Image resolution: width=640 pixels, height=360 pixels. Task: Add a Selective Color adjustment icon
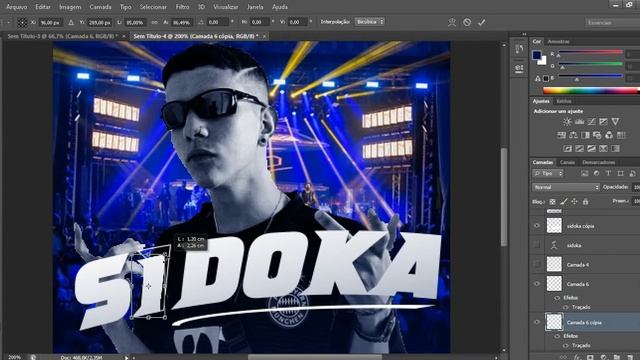tap(603, 149)
